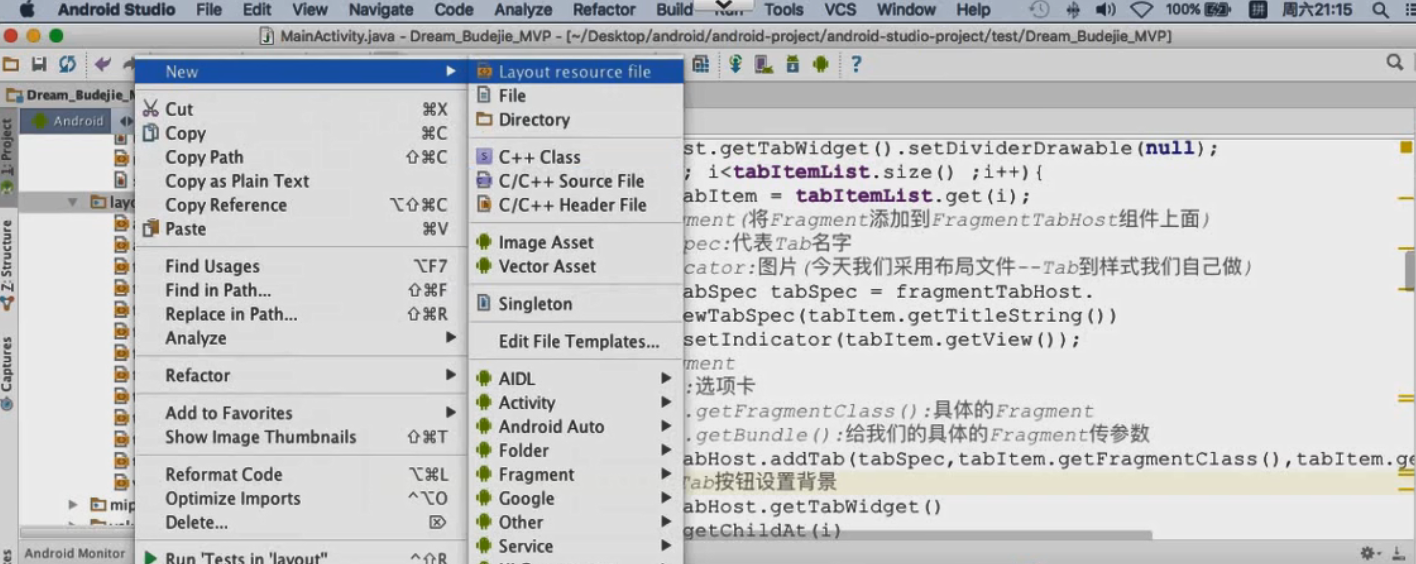Choose File in the New submenu
This screenshot has height=564, width=1416.
(x=576, y=96)
